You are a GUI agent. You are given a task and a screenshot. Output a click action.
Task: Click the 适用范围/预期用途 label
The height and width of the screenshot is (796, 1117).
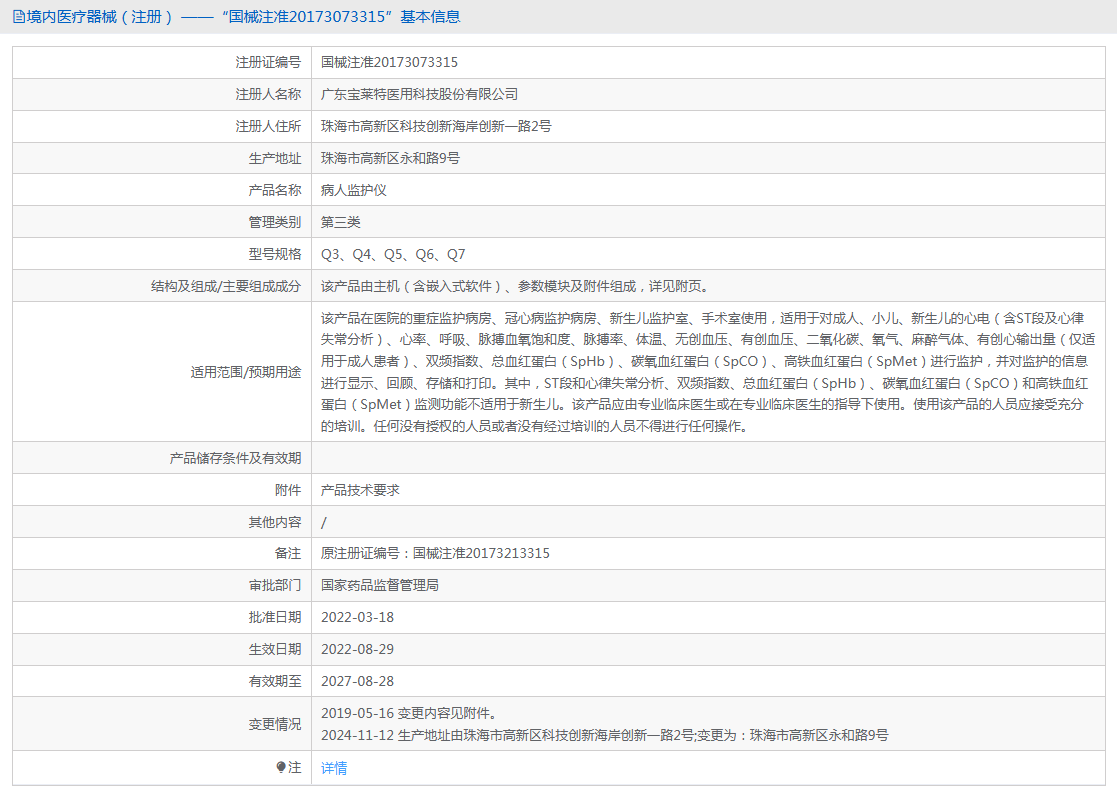click(246, 373)
